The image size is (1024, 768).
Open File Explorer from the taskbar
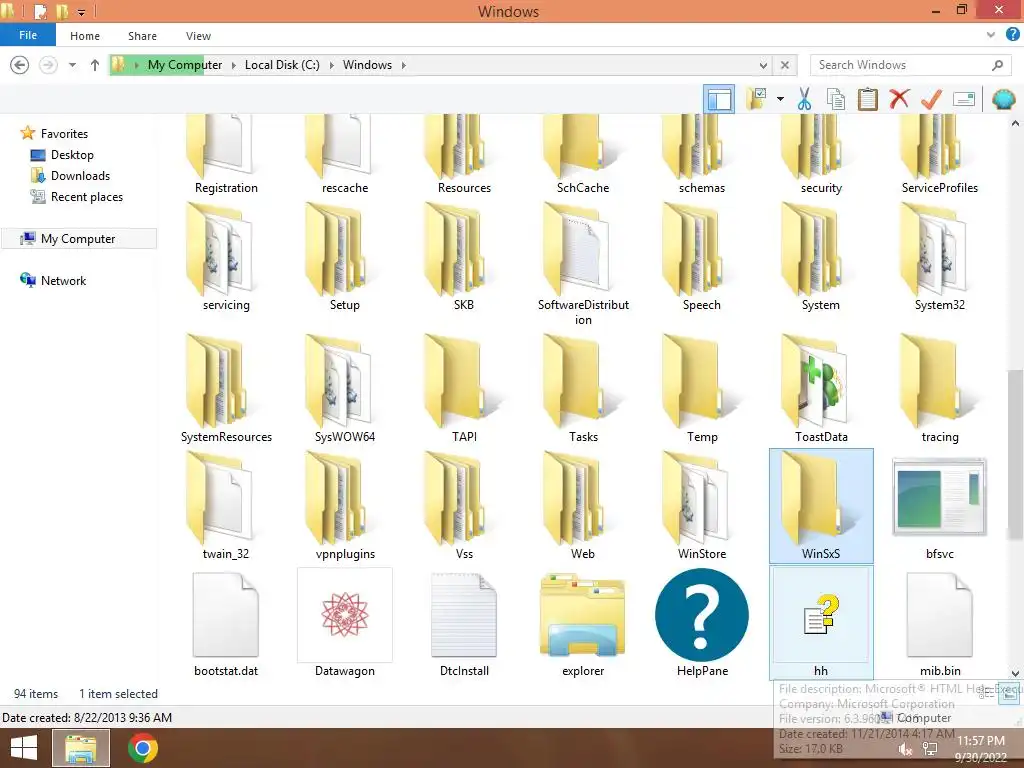click(x=80, y=748)
